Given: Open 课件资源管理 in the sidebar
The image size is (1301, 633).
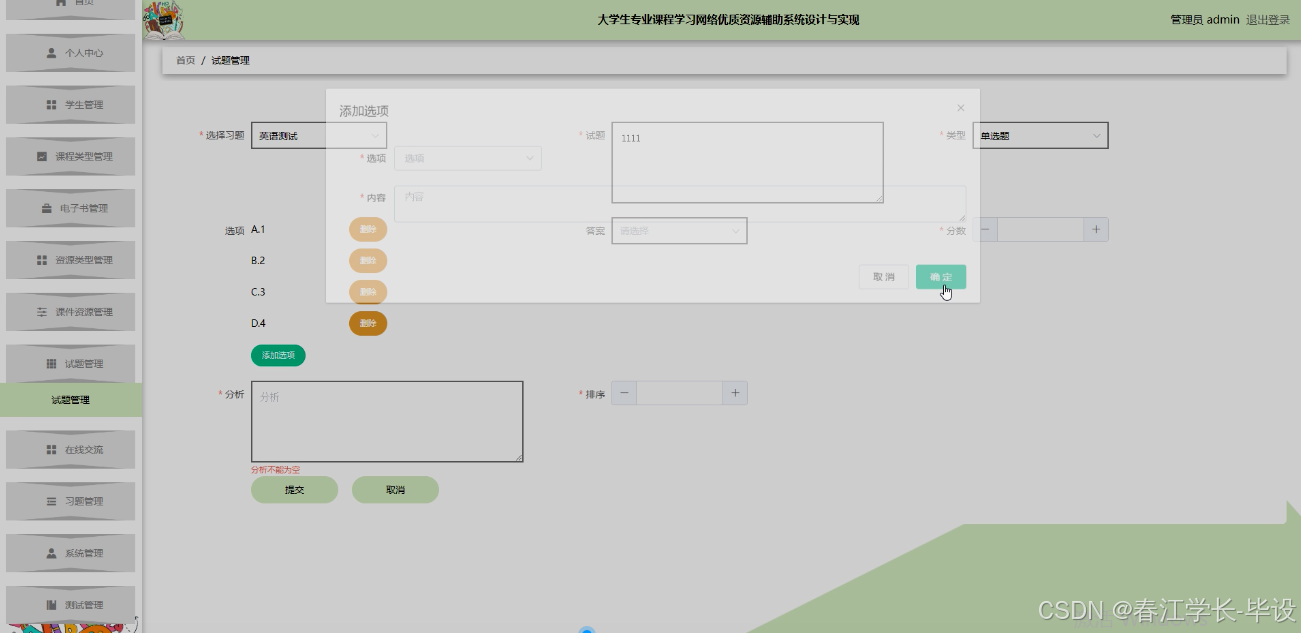Looking at the screenshot, I should (x=70, y=312).
